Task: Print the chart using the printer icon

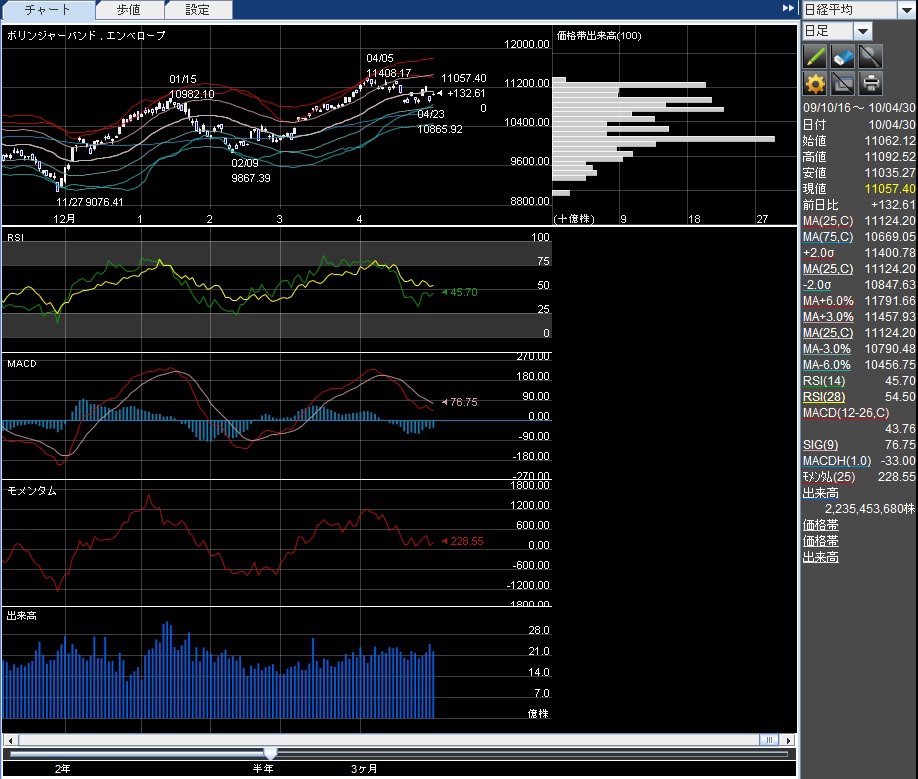Action: [x=870, y=83]
